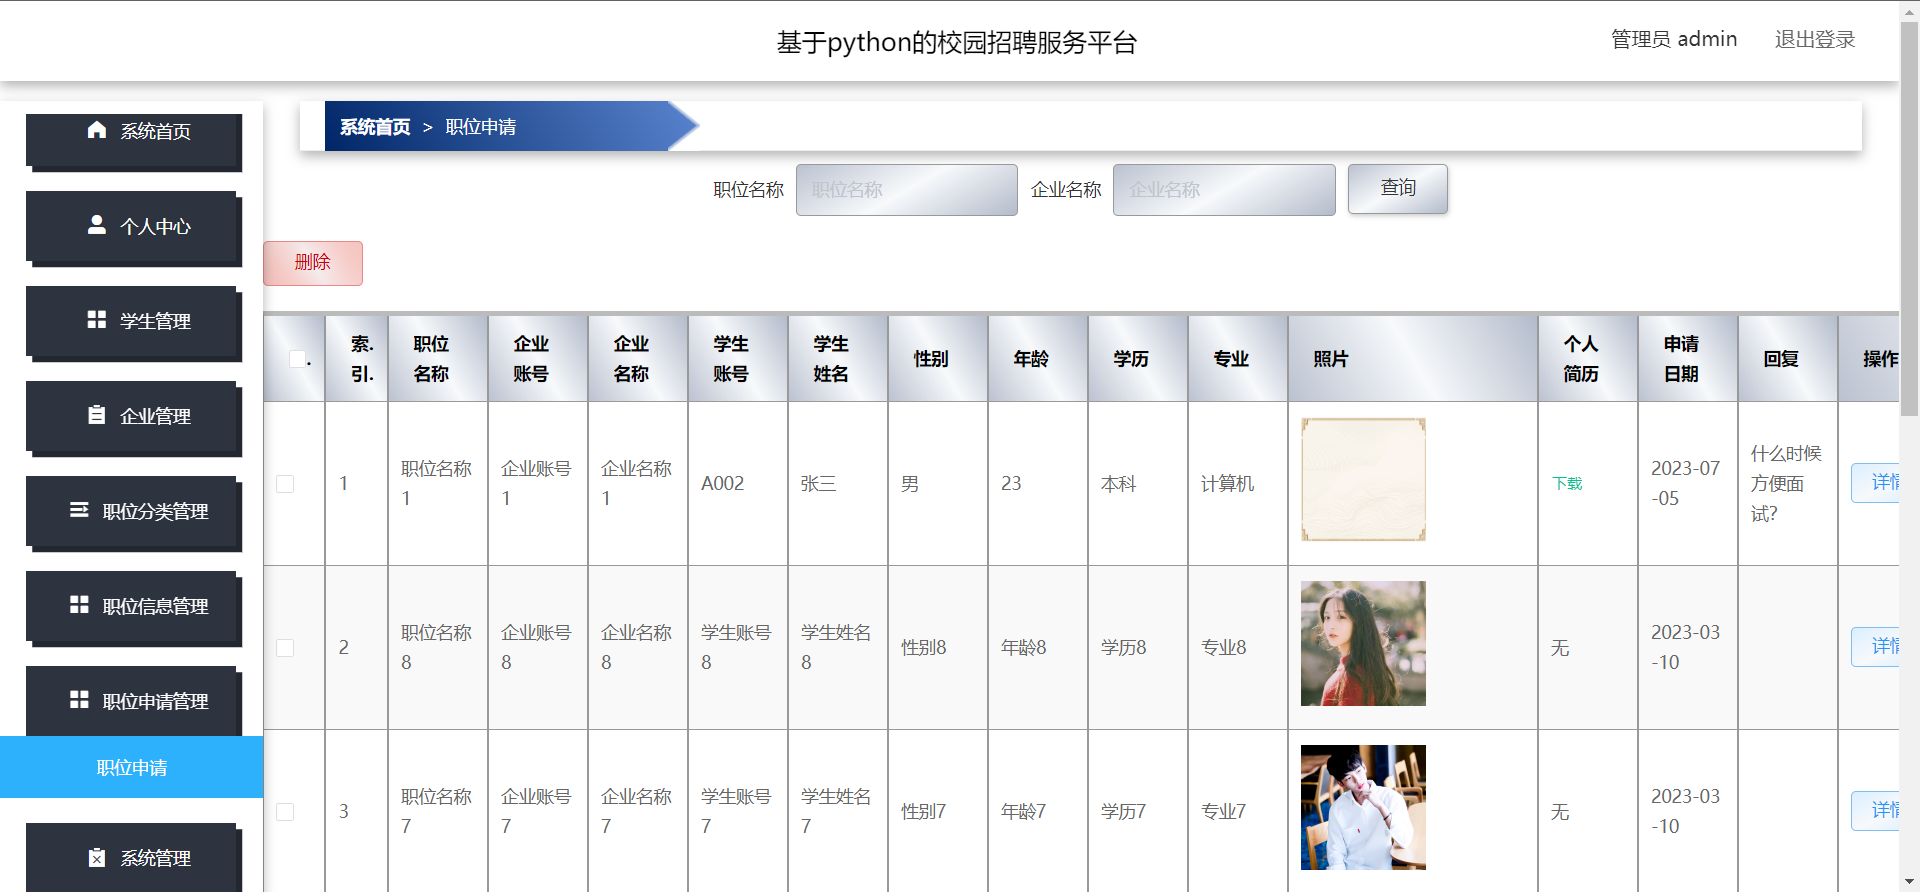This screenshot has height=892, width=1920.
Task: Open 系统首页 in the breadcrumb
Action: (375, 127)
